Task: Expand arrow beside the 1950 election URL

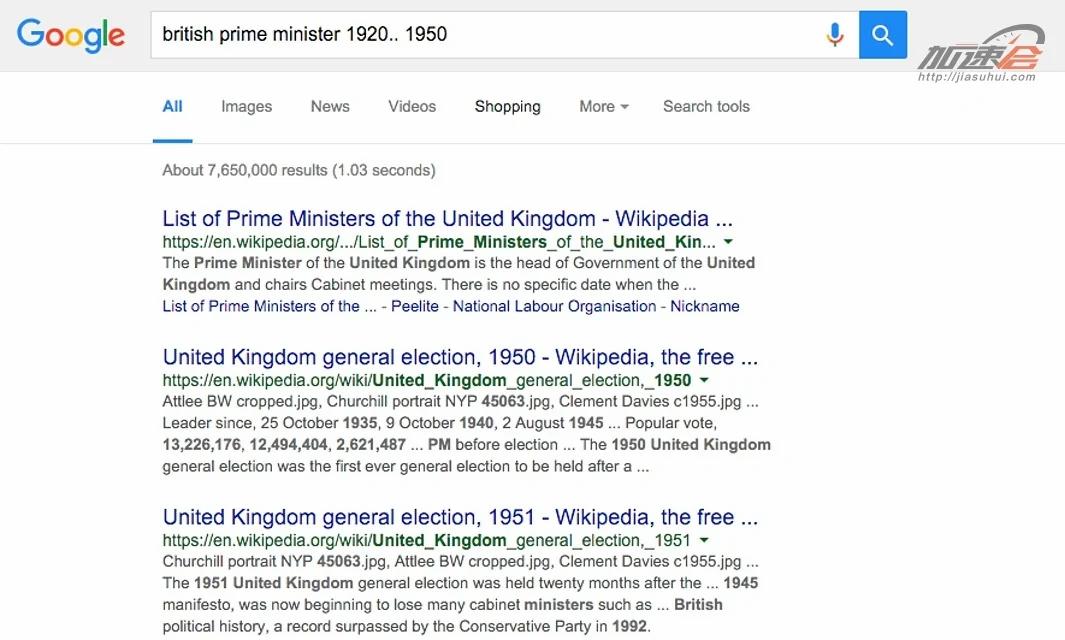Action: 704,380
